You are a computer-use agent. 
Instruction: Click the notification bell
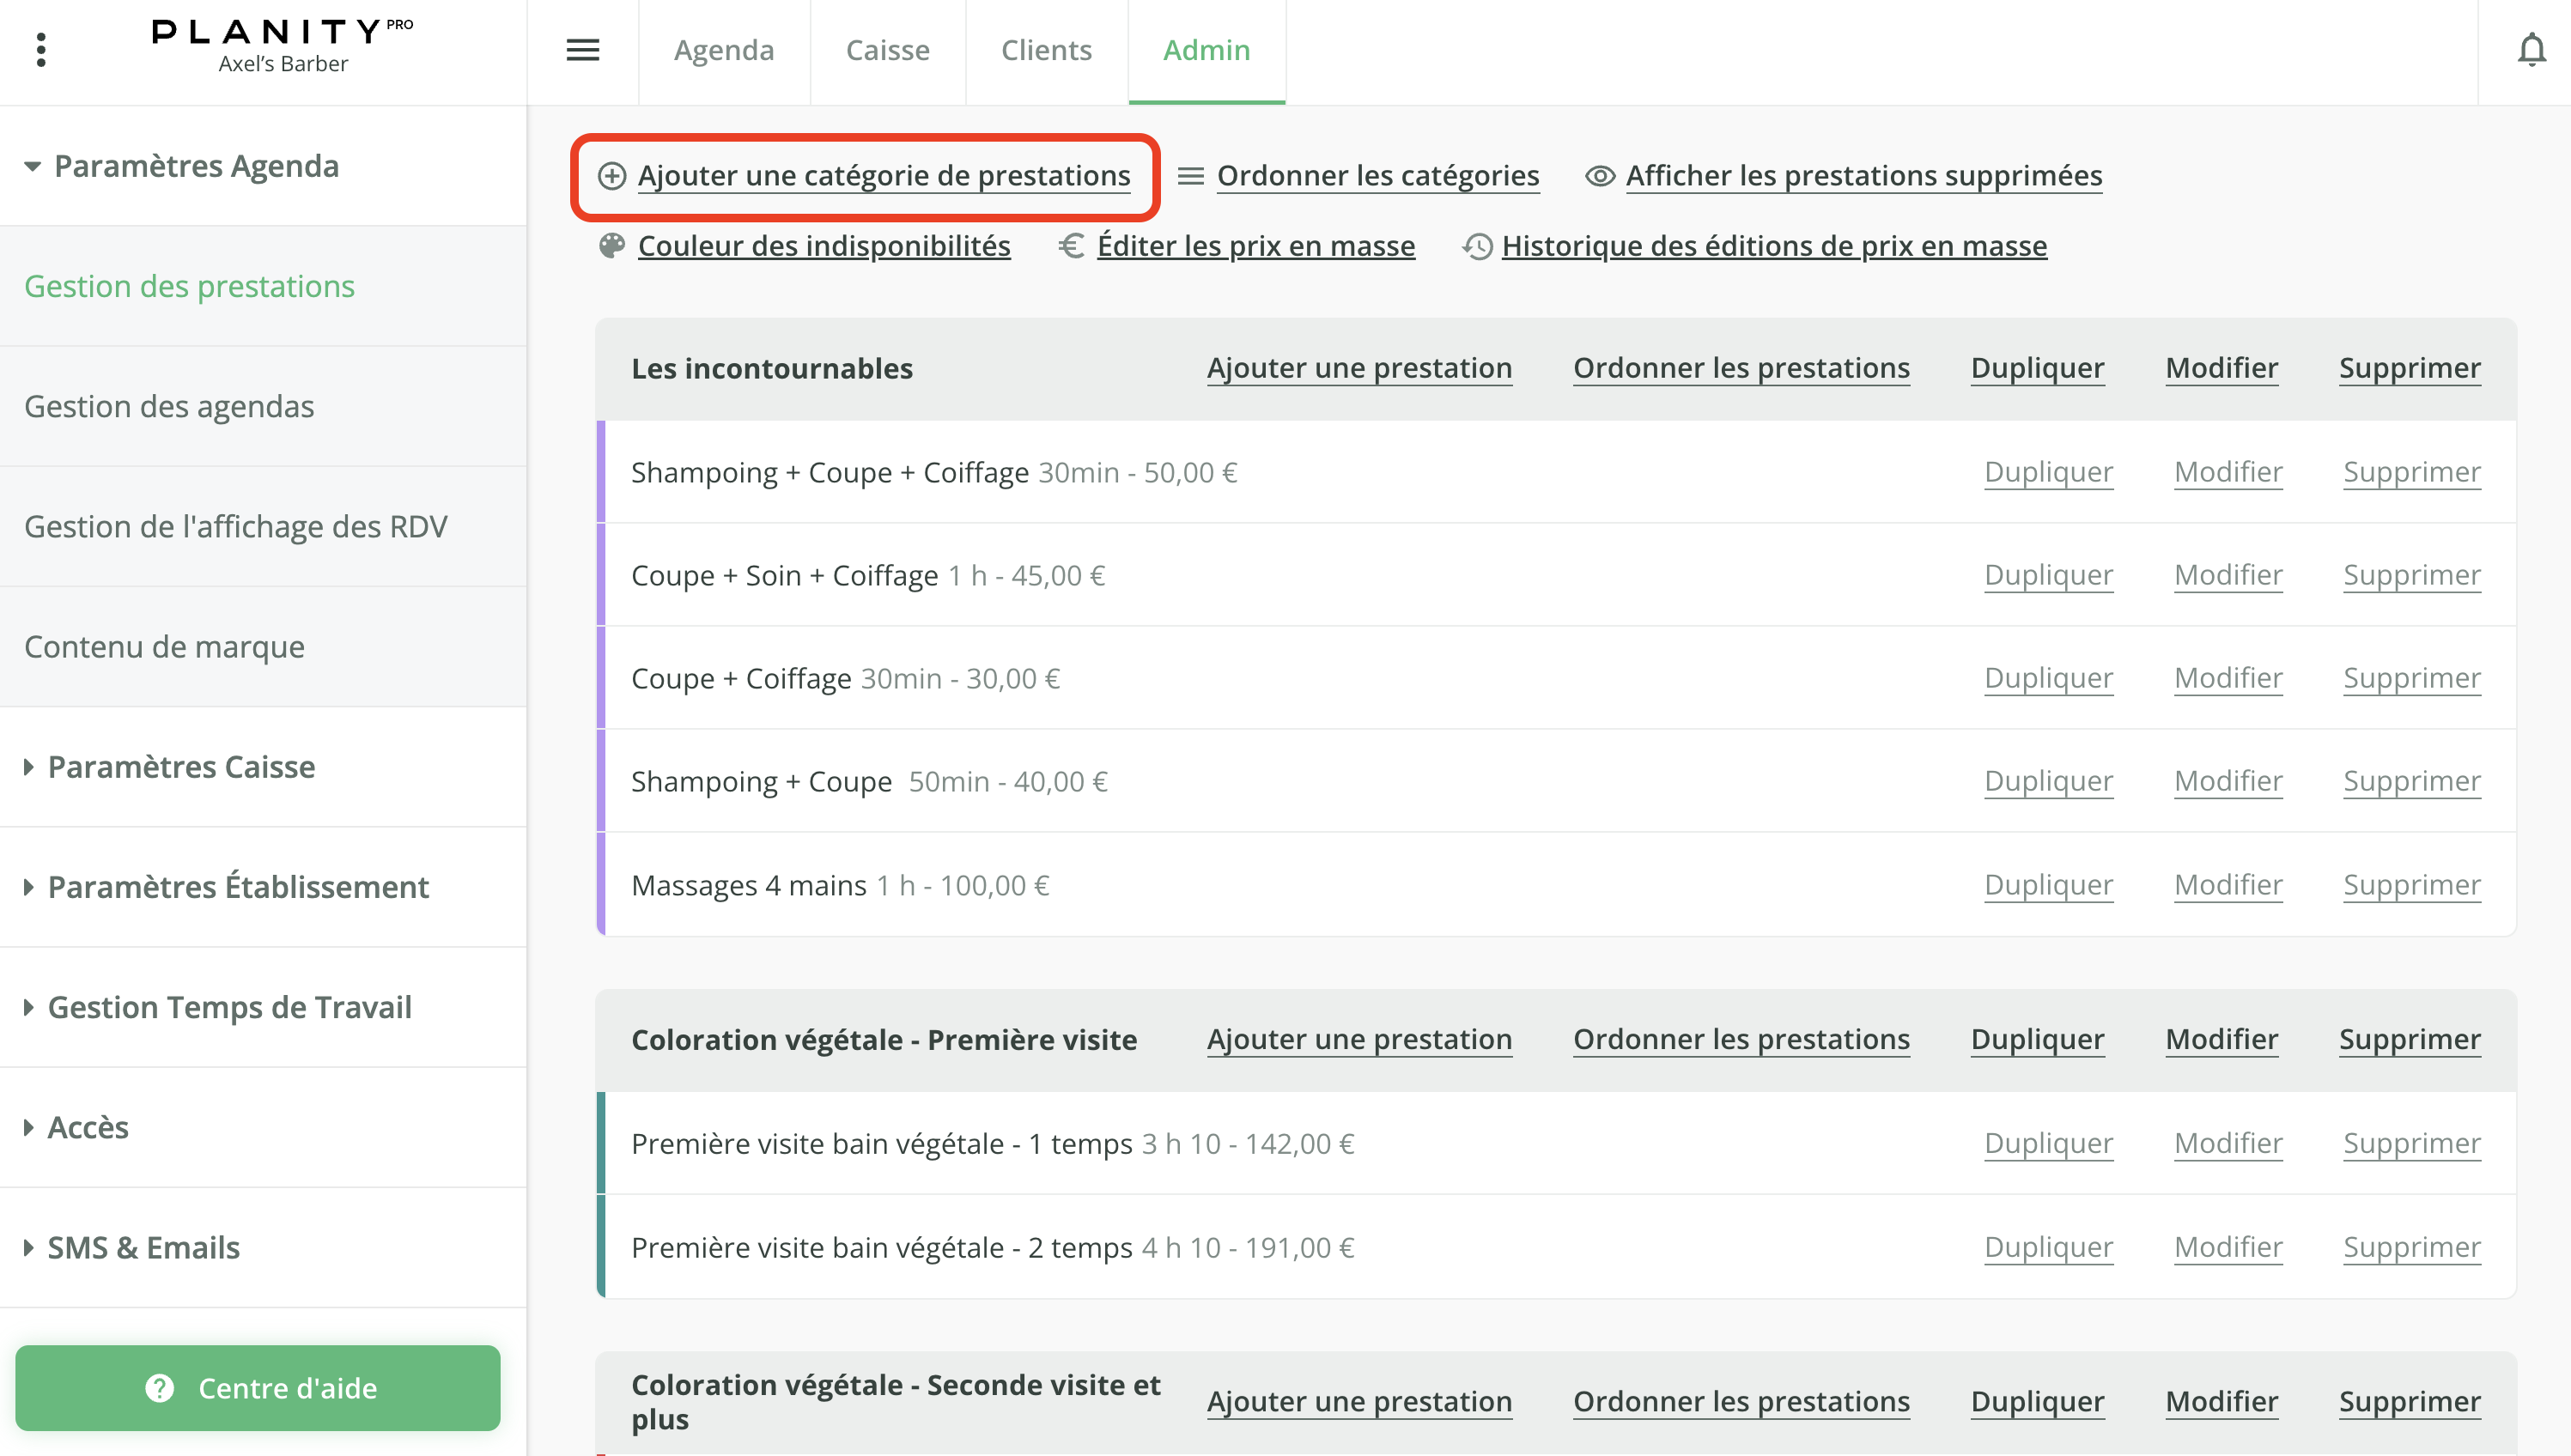[2532, 49]
